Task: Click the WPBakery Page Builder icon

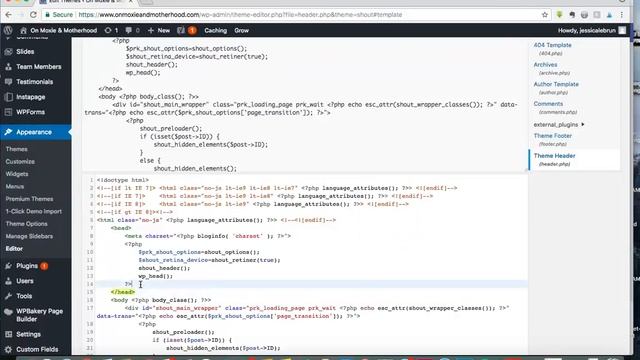Action: [8, 312]
